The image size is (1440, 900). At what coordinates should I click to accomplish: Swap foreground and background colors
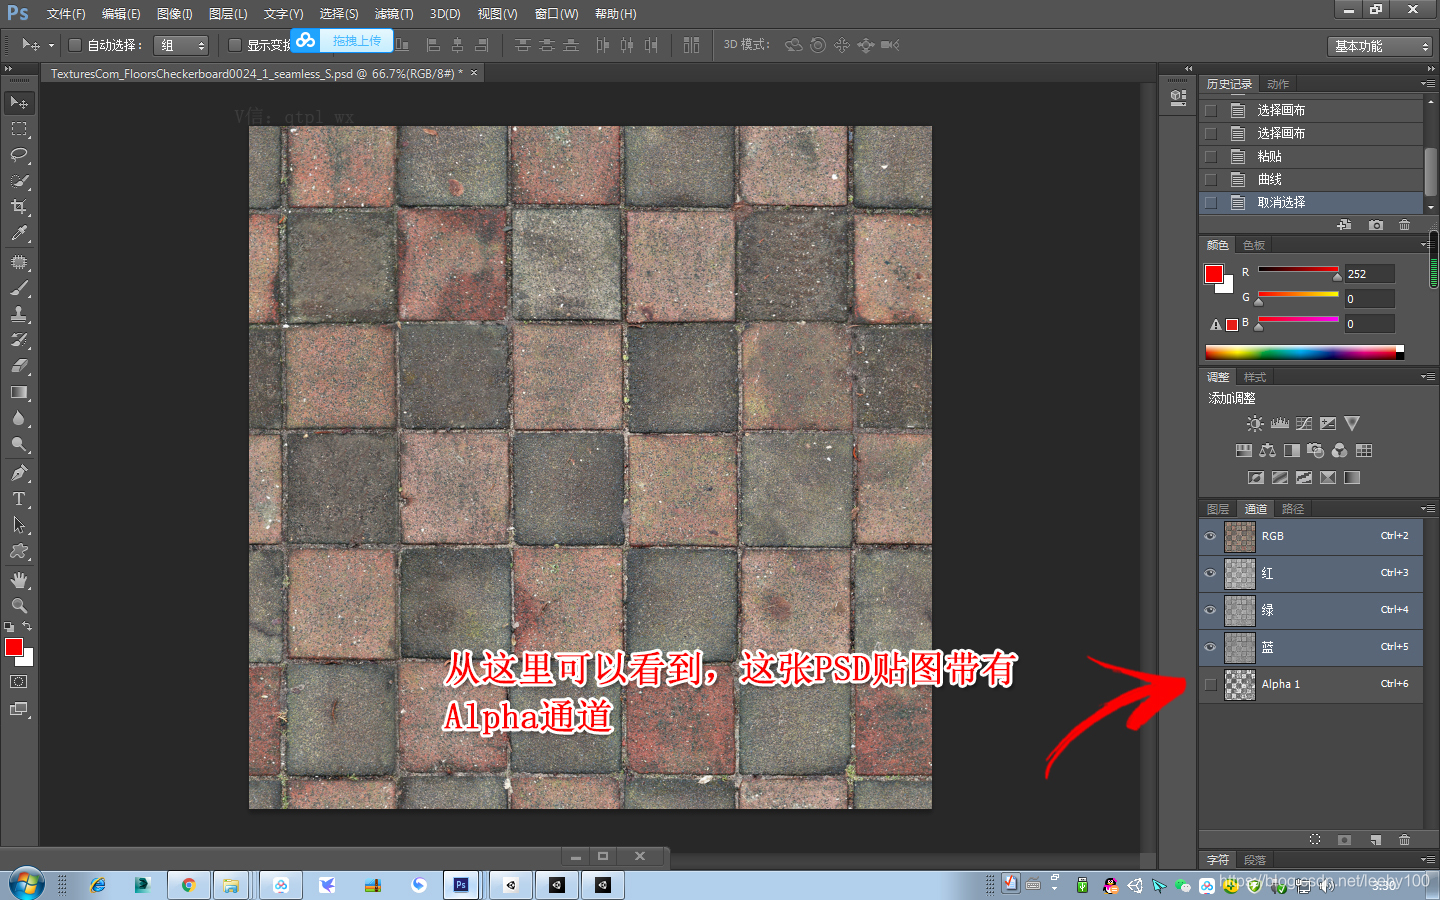27,626
